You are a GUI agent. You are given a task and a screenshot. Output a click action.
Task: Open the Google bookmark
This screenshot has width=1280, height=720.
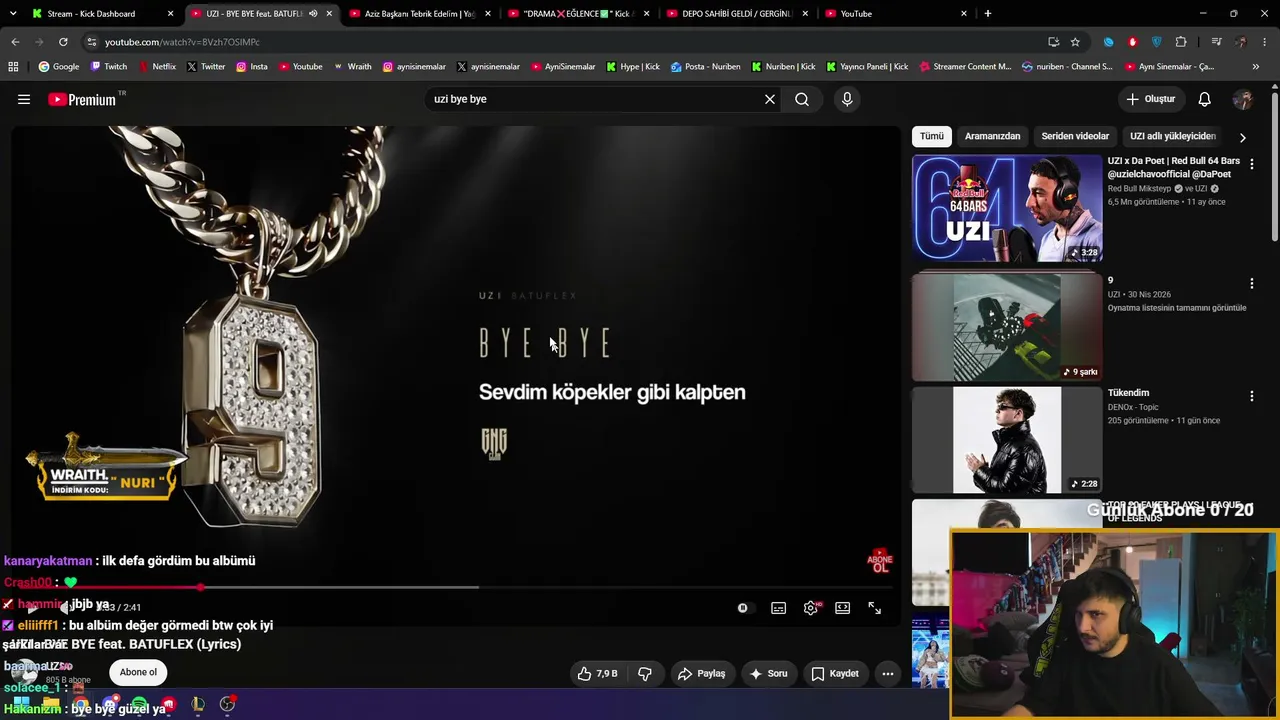click(x=58, y=67)
